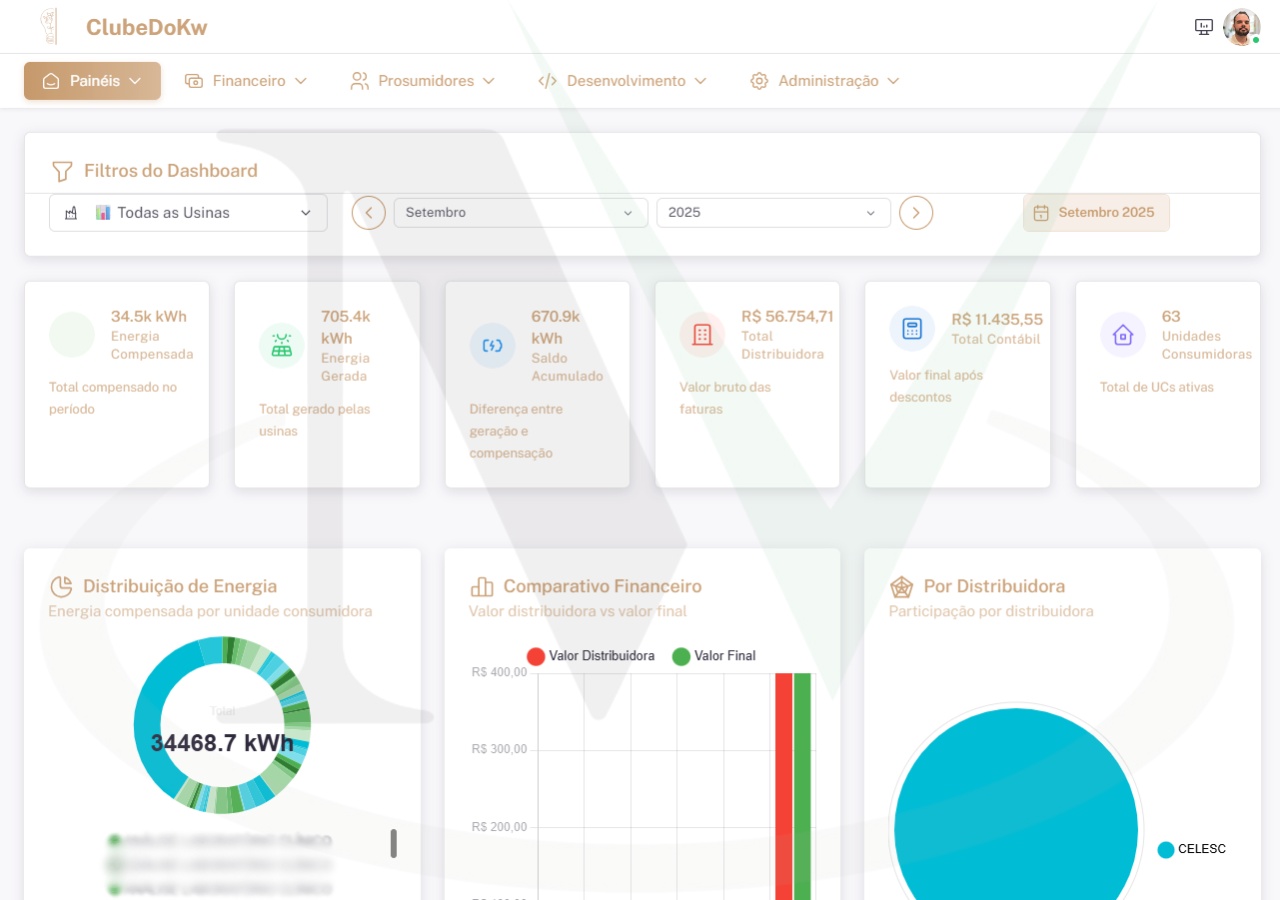Advance to next period with right arrow button
Screen dimensions: 1280x900
pyautogui.click(x=915, y=212)
